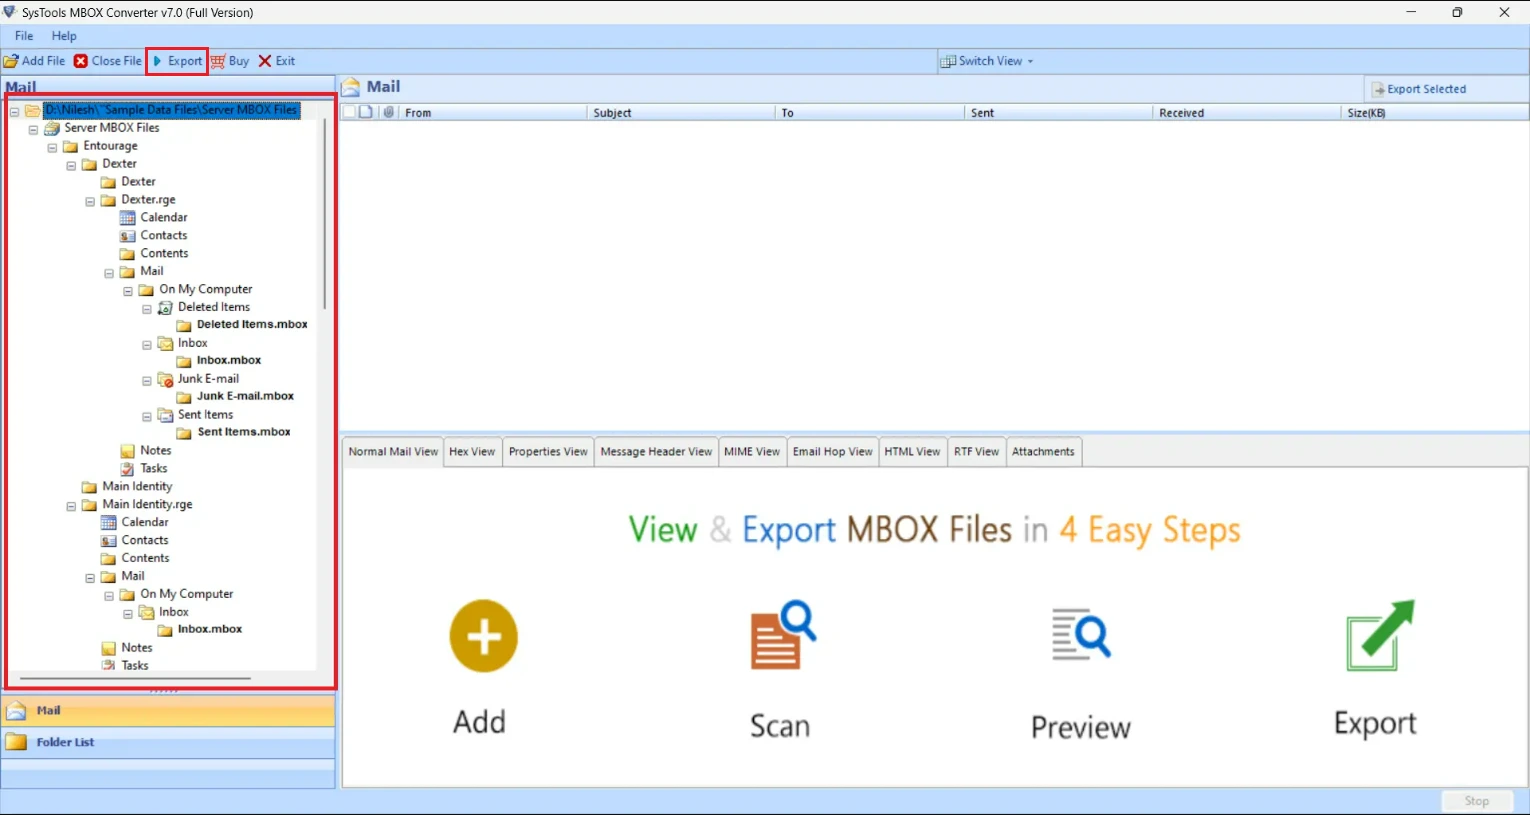Collapse the Server MBOX Files tree node
1530x815 pixels.
(33, 129)
